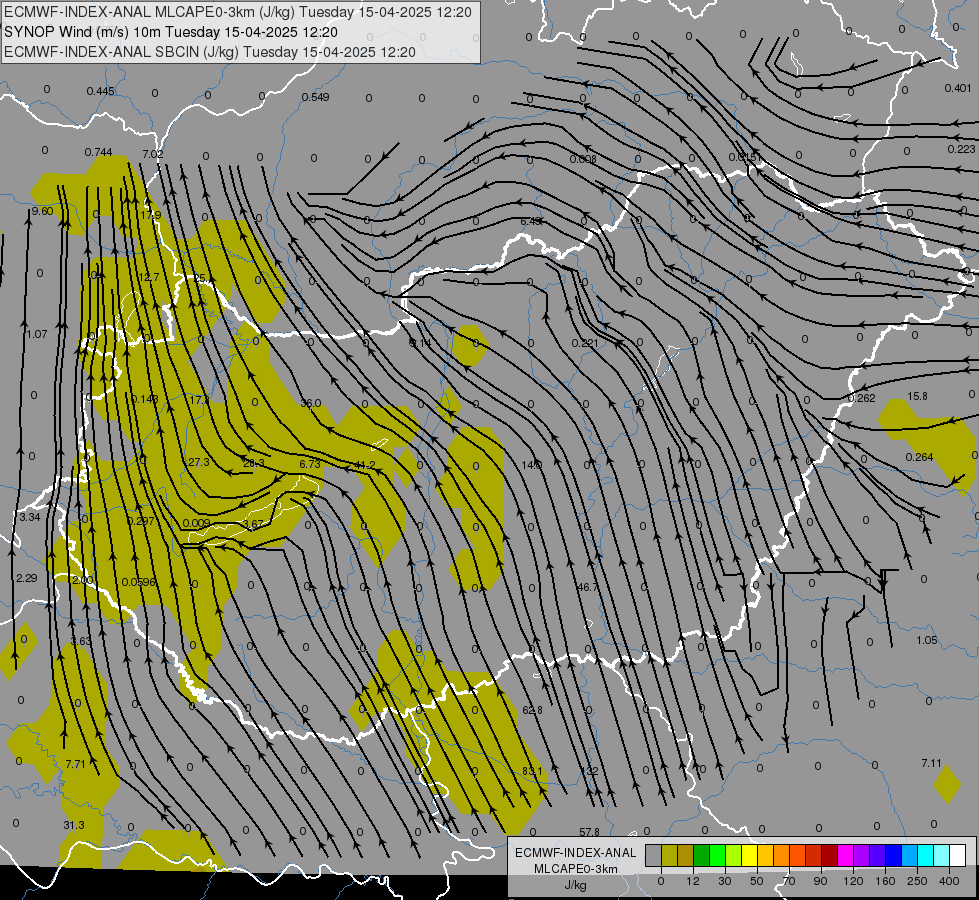Viewport: 979px width, 900px height.
Task: Click the map value 3.63
Action: click(x=81, y=641)
